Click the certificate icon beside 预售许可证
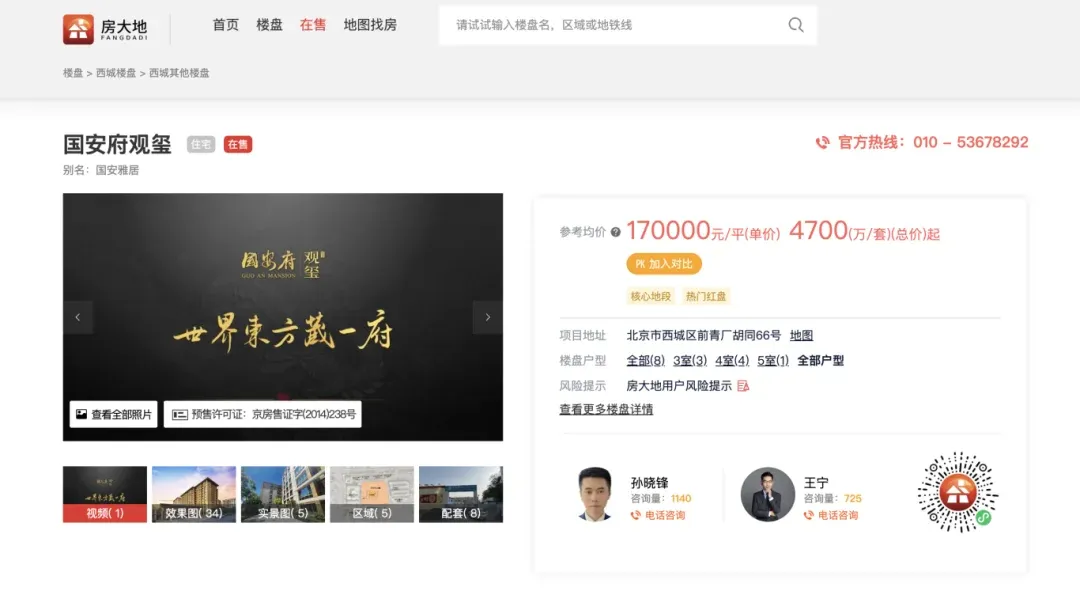1080x610 pixels. click(x=182, y=413)
